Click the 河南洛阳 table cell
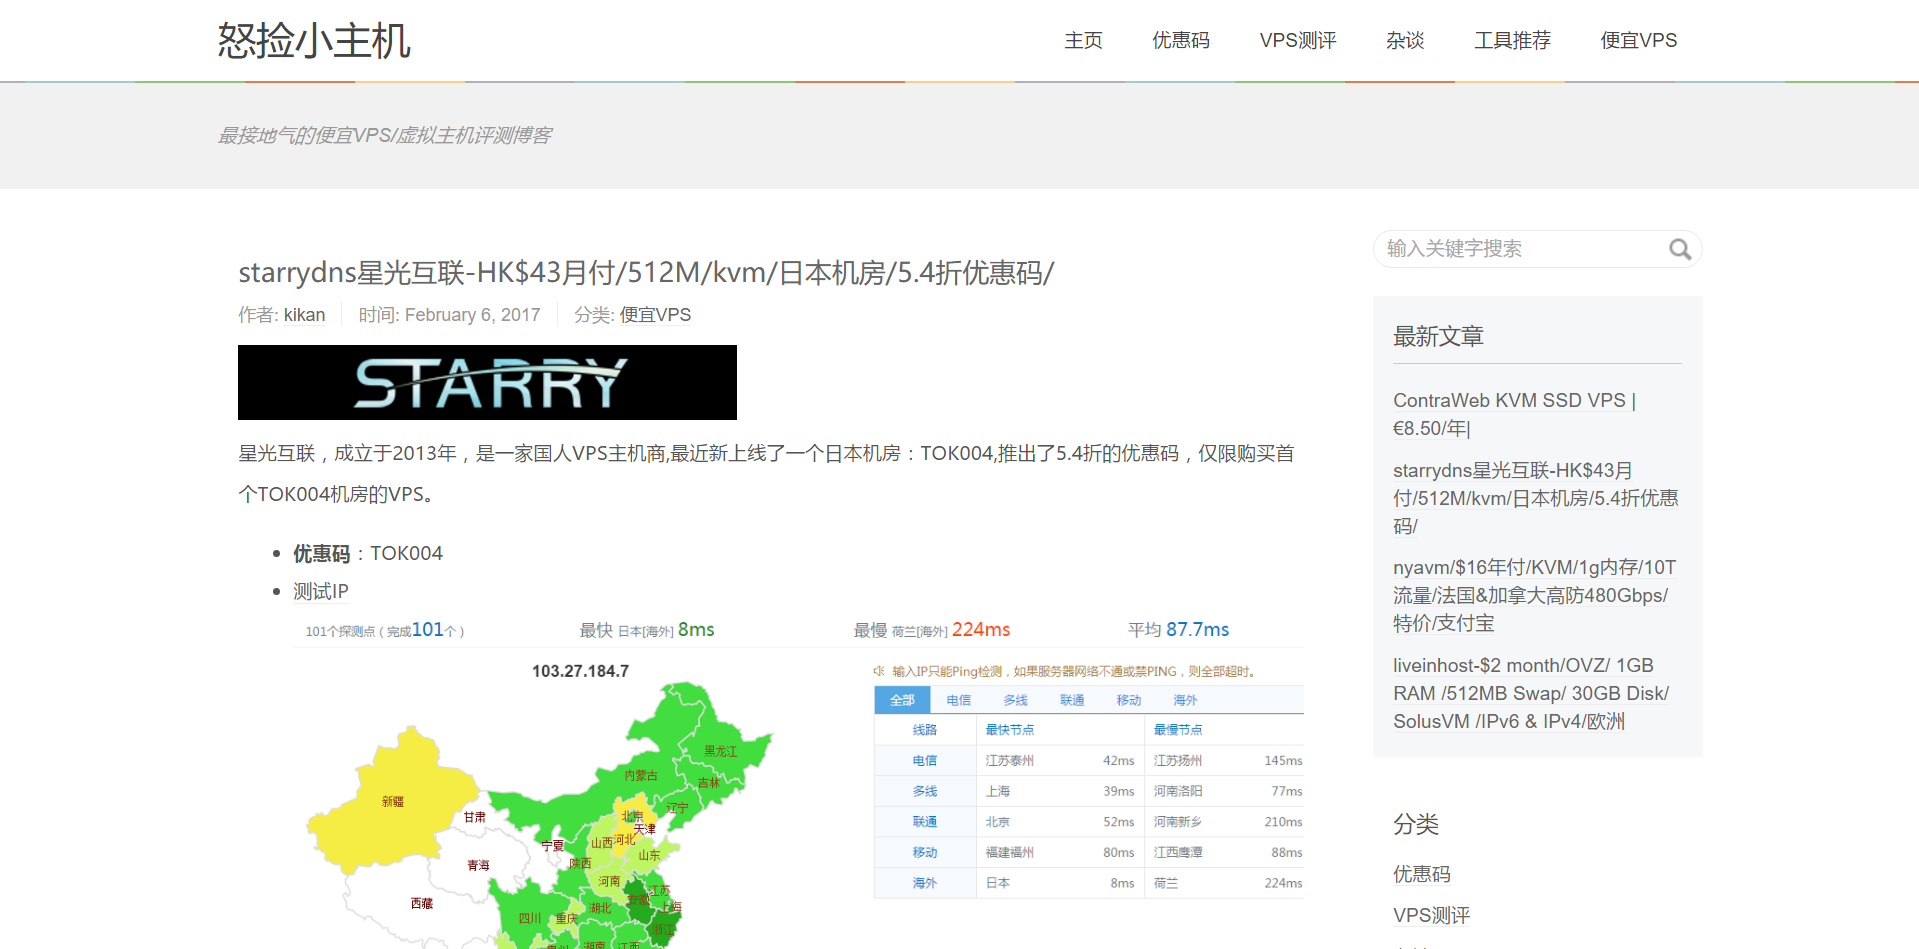Screen dimensions: 1919x949 pos(1178,791)
